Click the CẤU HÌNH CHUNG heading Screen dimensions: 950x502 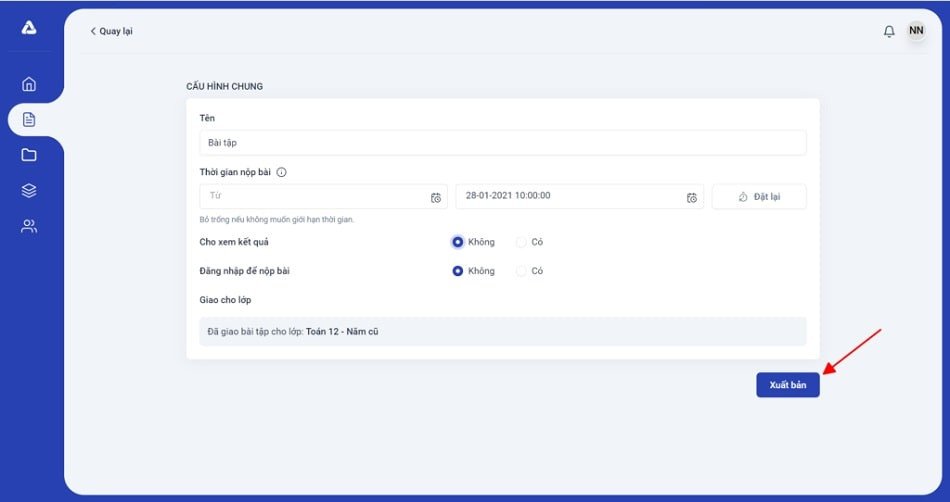(x=225, y=87)
